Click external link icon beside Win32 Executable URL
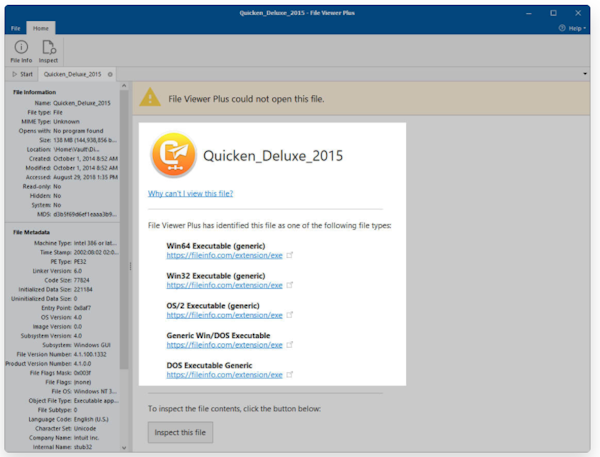Image resolution: width=600 pixels, height=457 pixels. (x=290, y=285)
